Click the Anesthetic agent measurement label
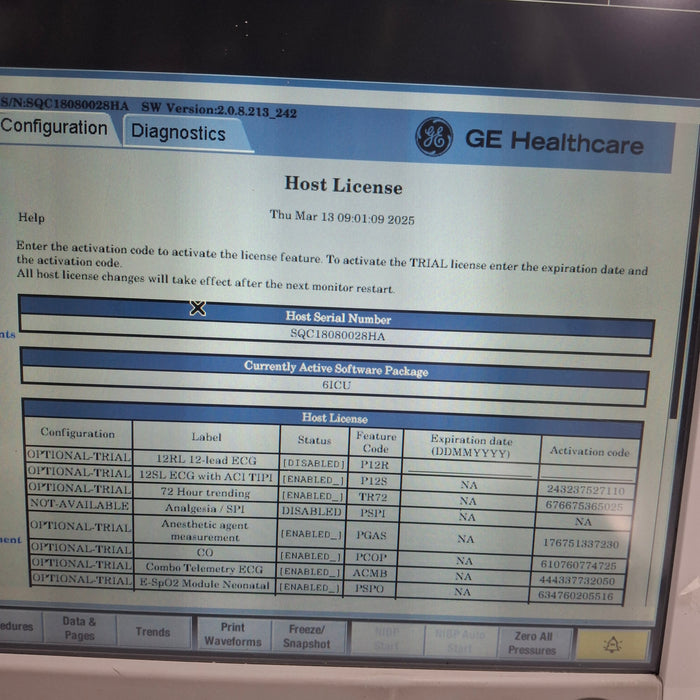 (x=205, y=531)
